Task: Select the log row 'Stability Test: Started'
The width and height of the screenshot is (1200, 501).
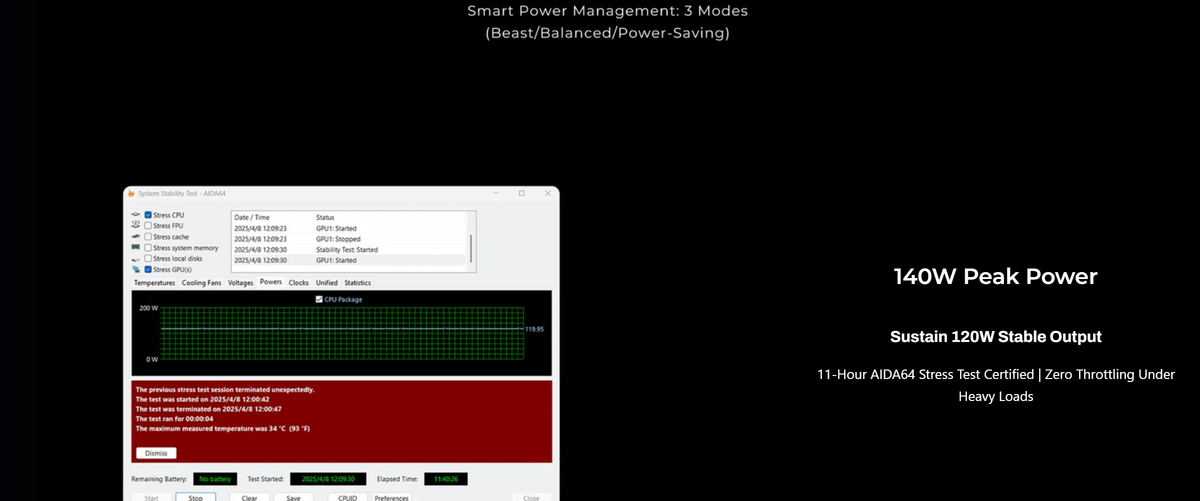Action: (350, 249)
